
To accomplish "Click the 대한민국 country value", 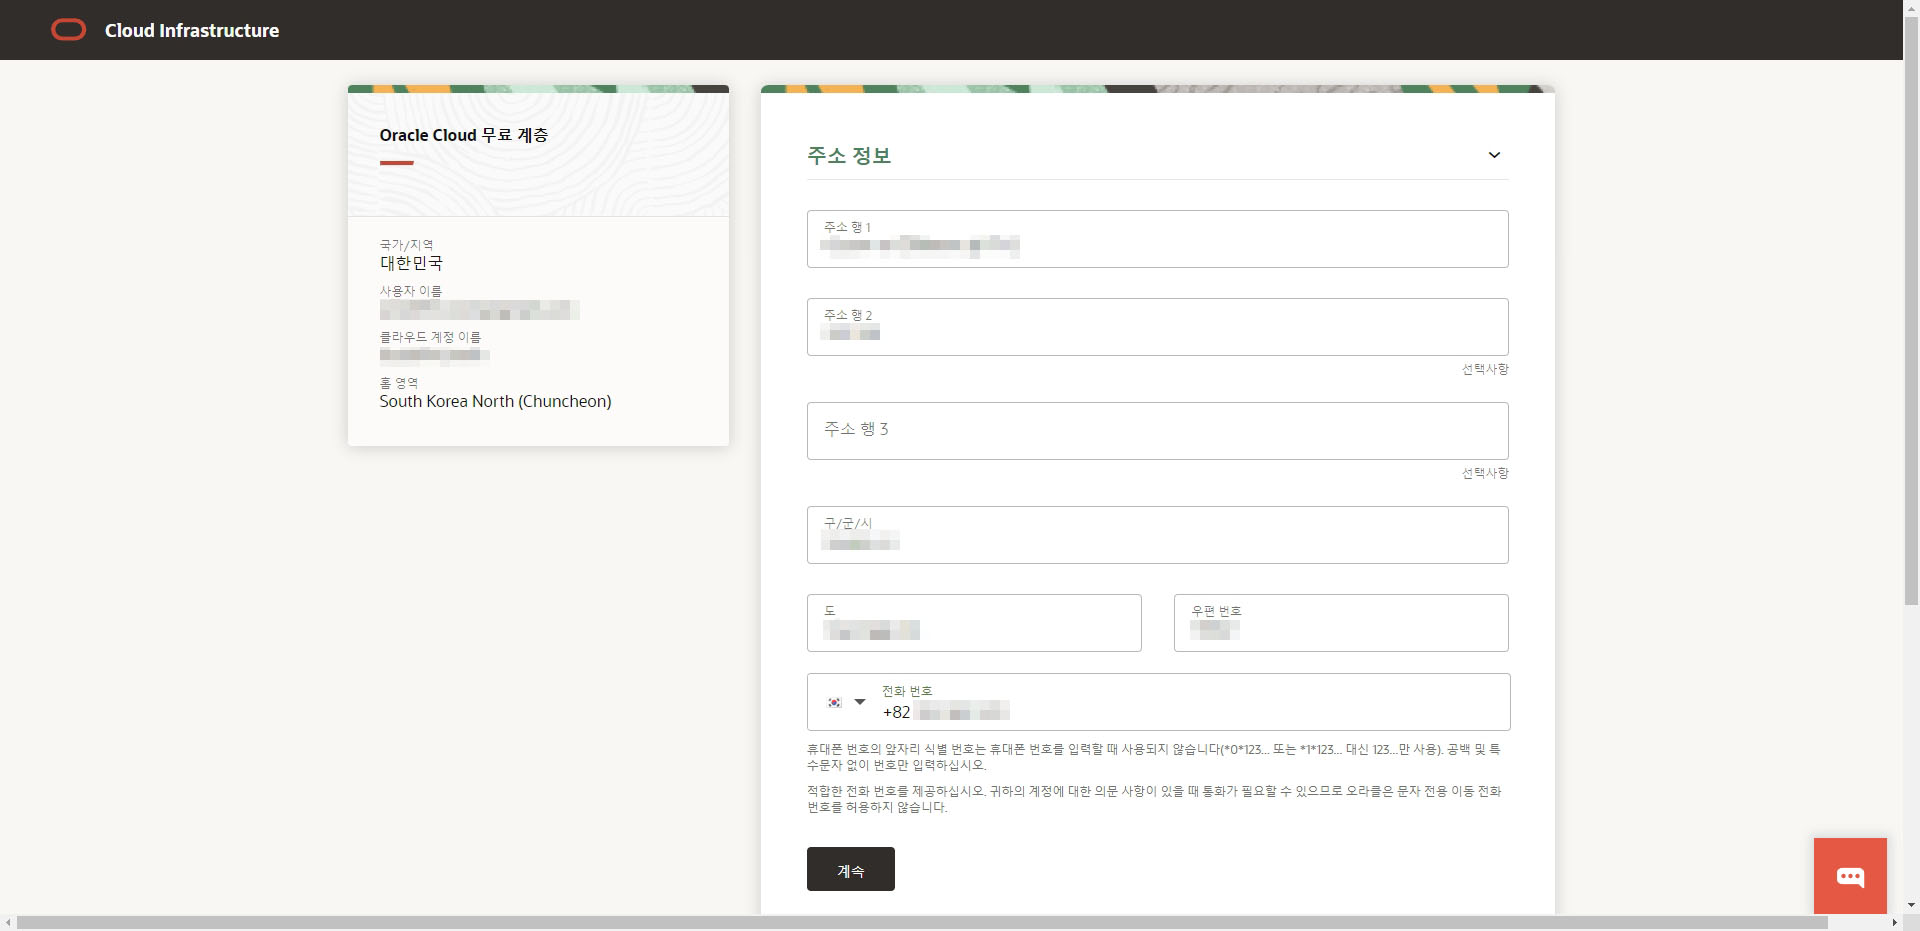I will (411, 263).
